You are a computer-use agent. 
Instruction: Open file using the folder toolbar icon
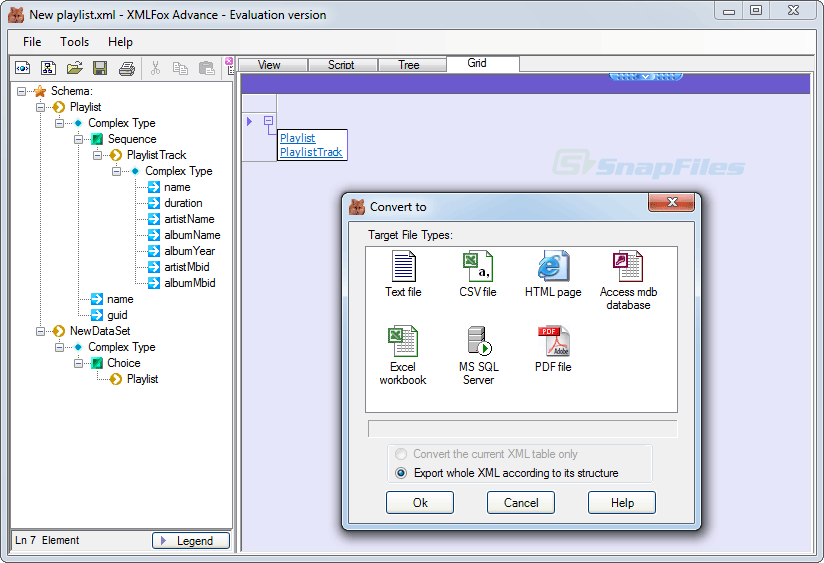pyautogui.click(x=75, y=68)
